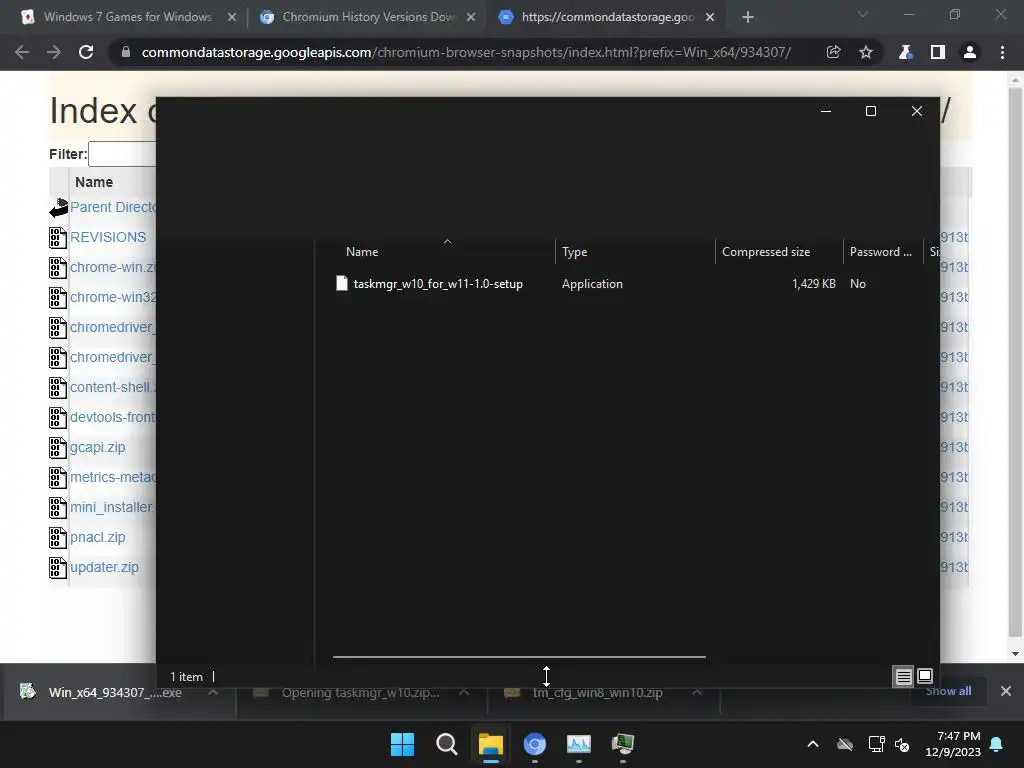Click the padlock site info icon
The width and height of the screenshot is (1024, 768).
pos(126,52)
